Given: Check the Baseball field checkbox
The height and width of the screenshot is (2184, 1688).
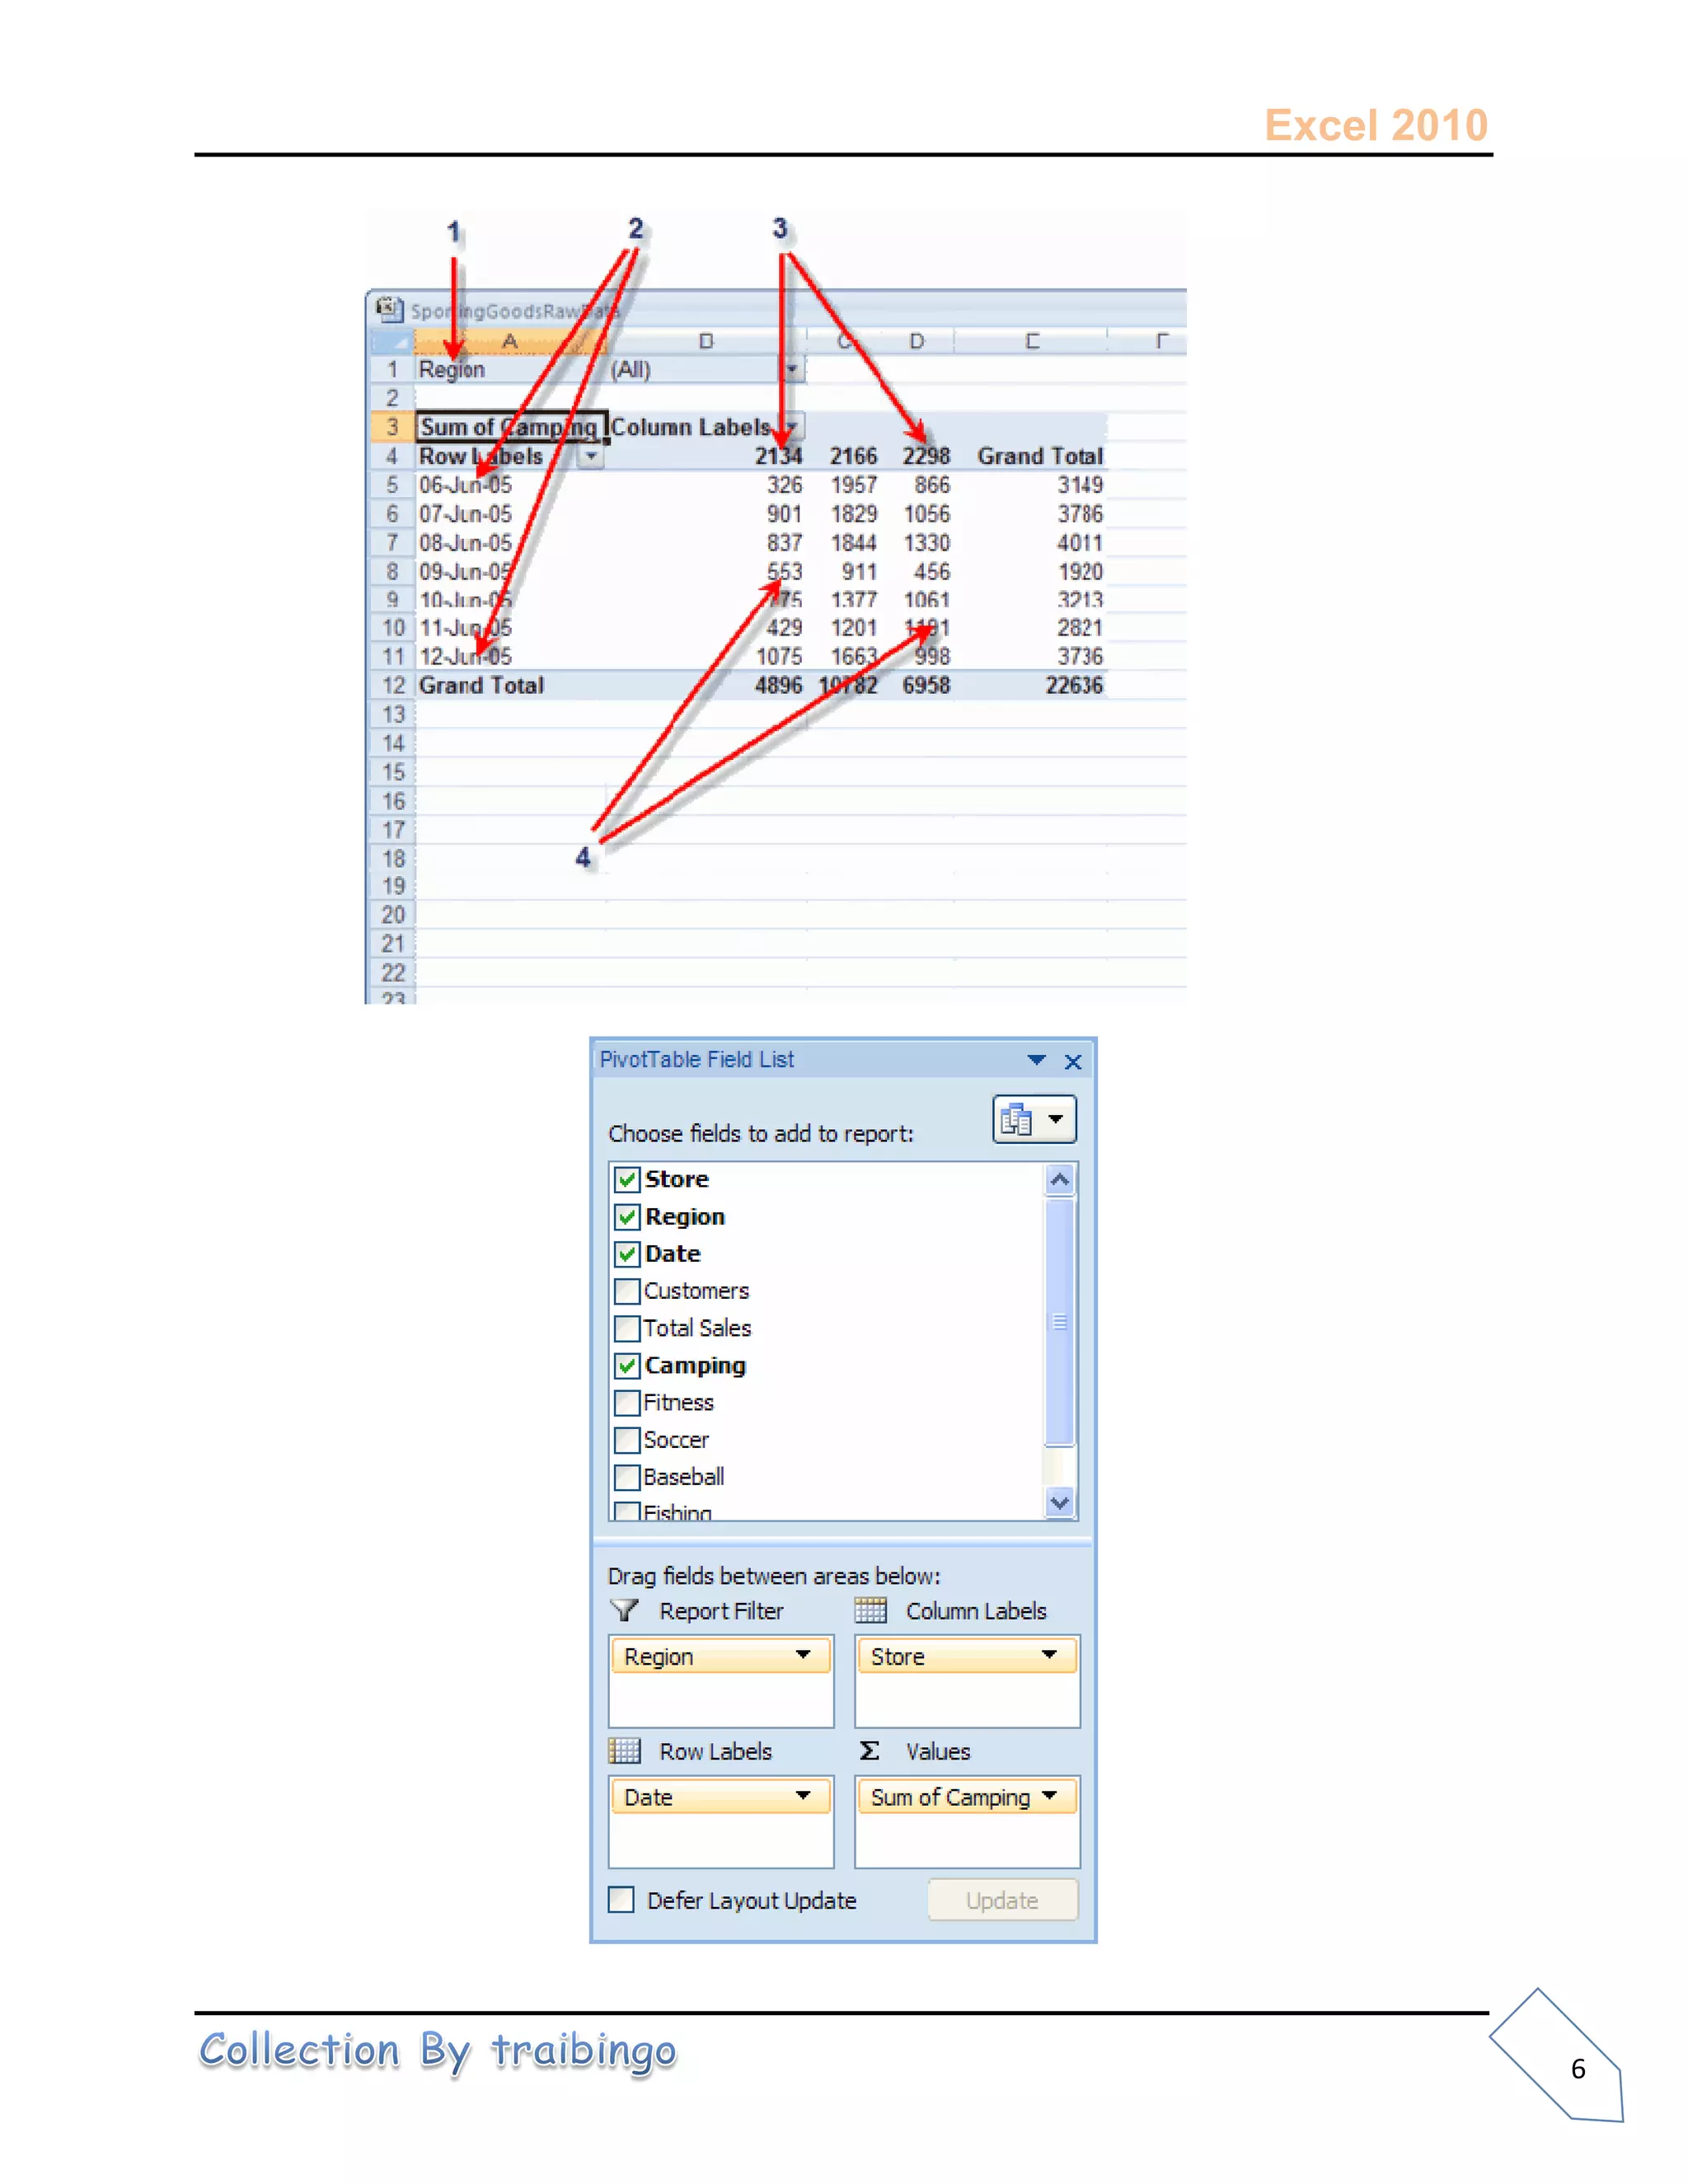Looking at the screenshot, I should pos(627,1477).
